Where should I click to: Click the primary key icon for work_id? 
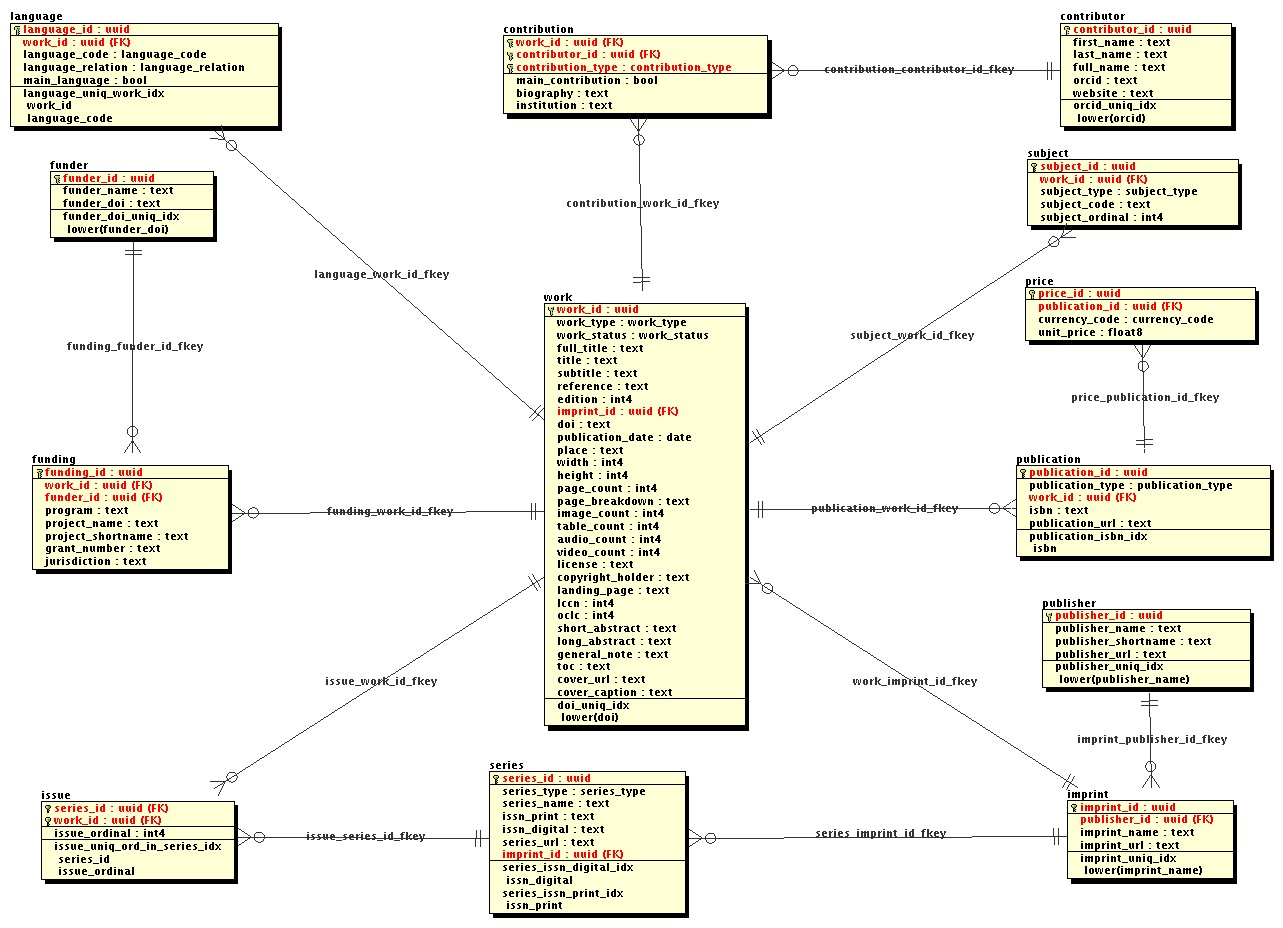552,309
